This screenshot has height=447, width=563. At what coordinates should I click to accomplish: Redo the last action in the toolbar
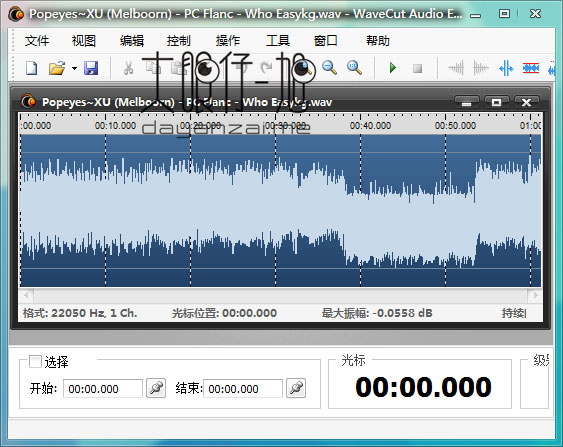pyautogui.click(x=266, y=68)
